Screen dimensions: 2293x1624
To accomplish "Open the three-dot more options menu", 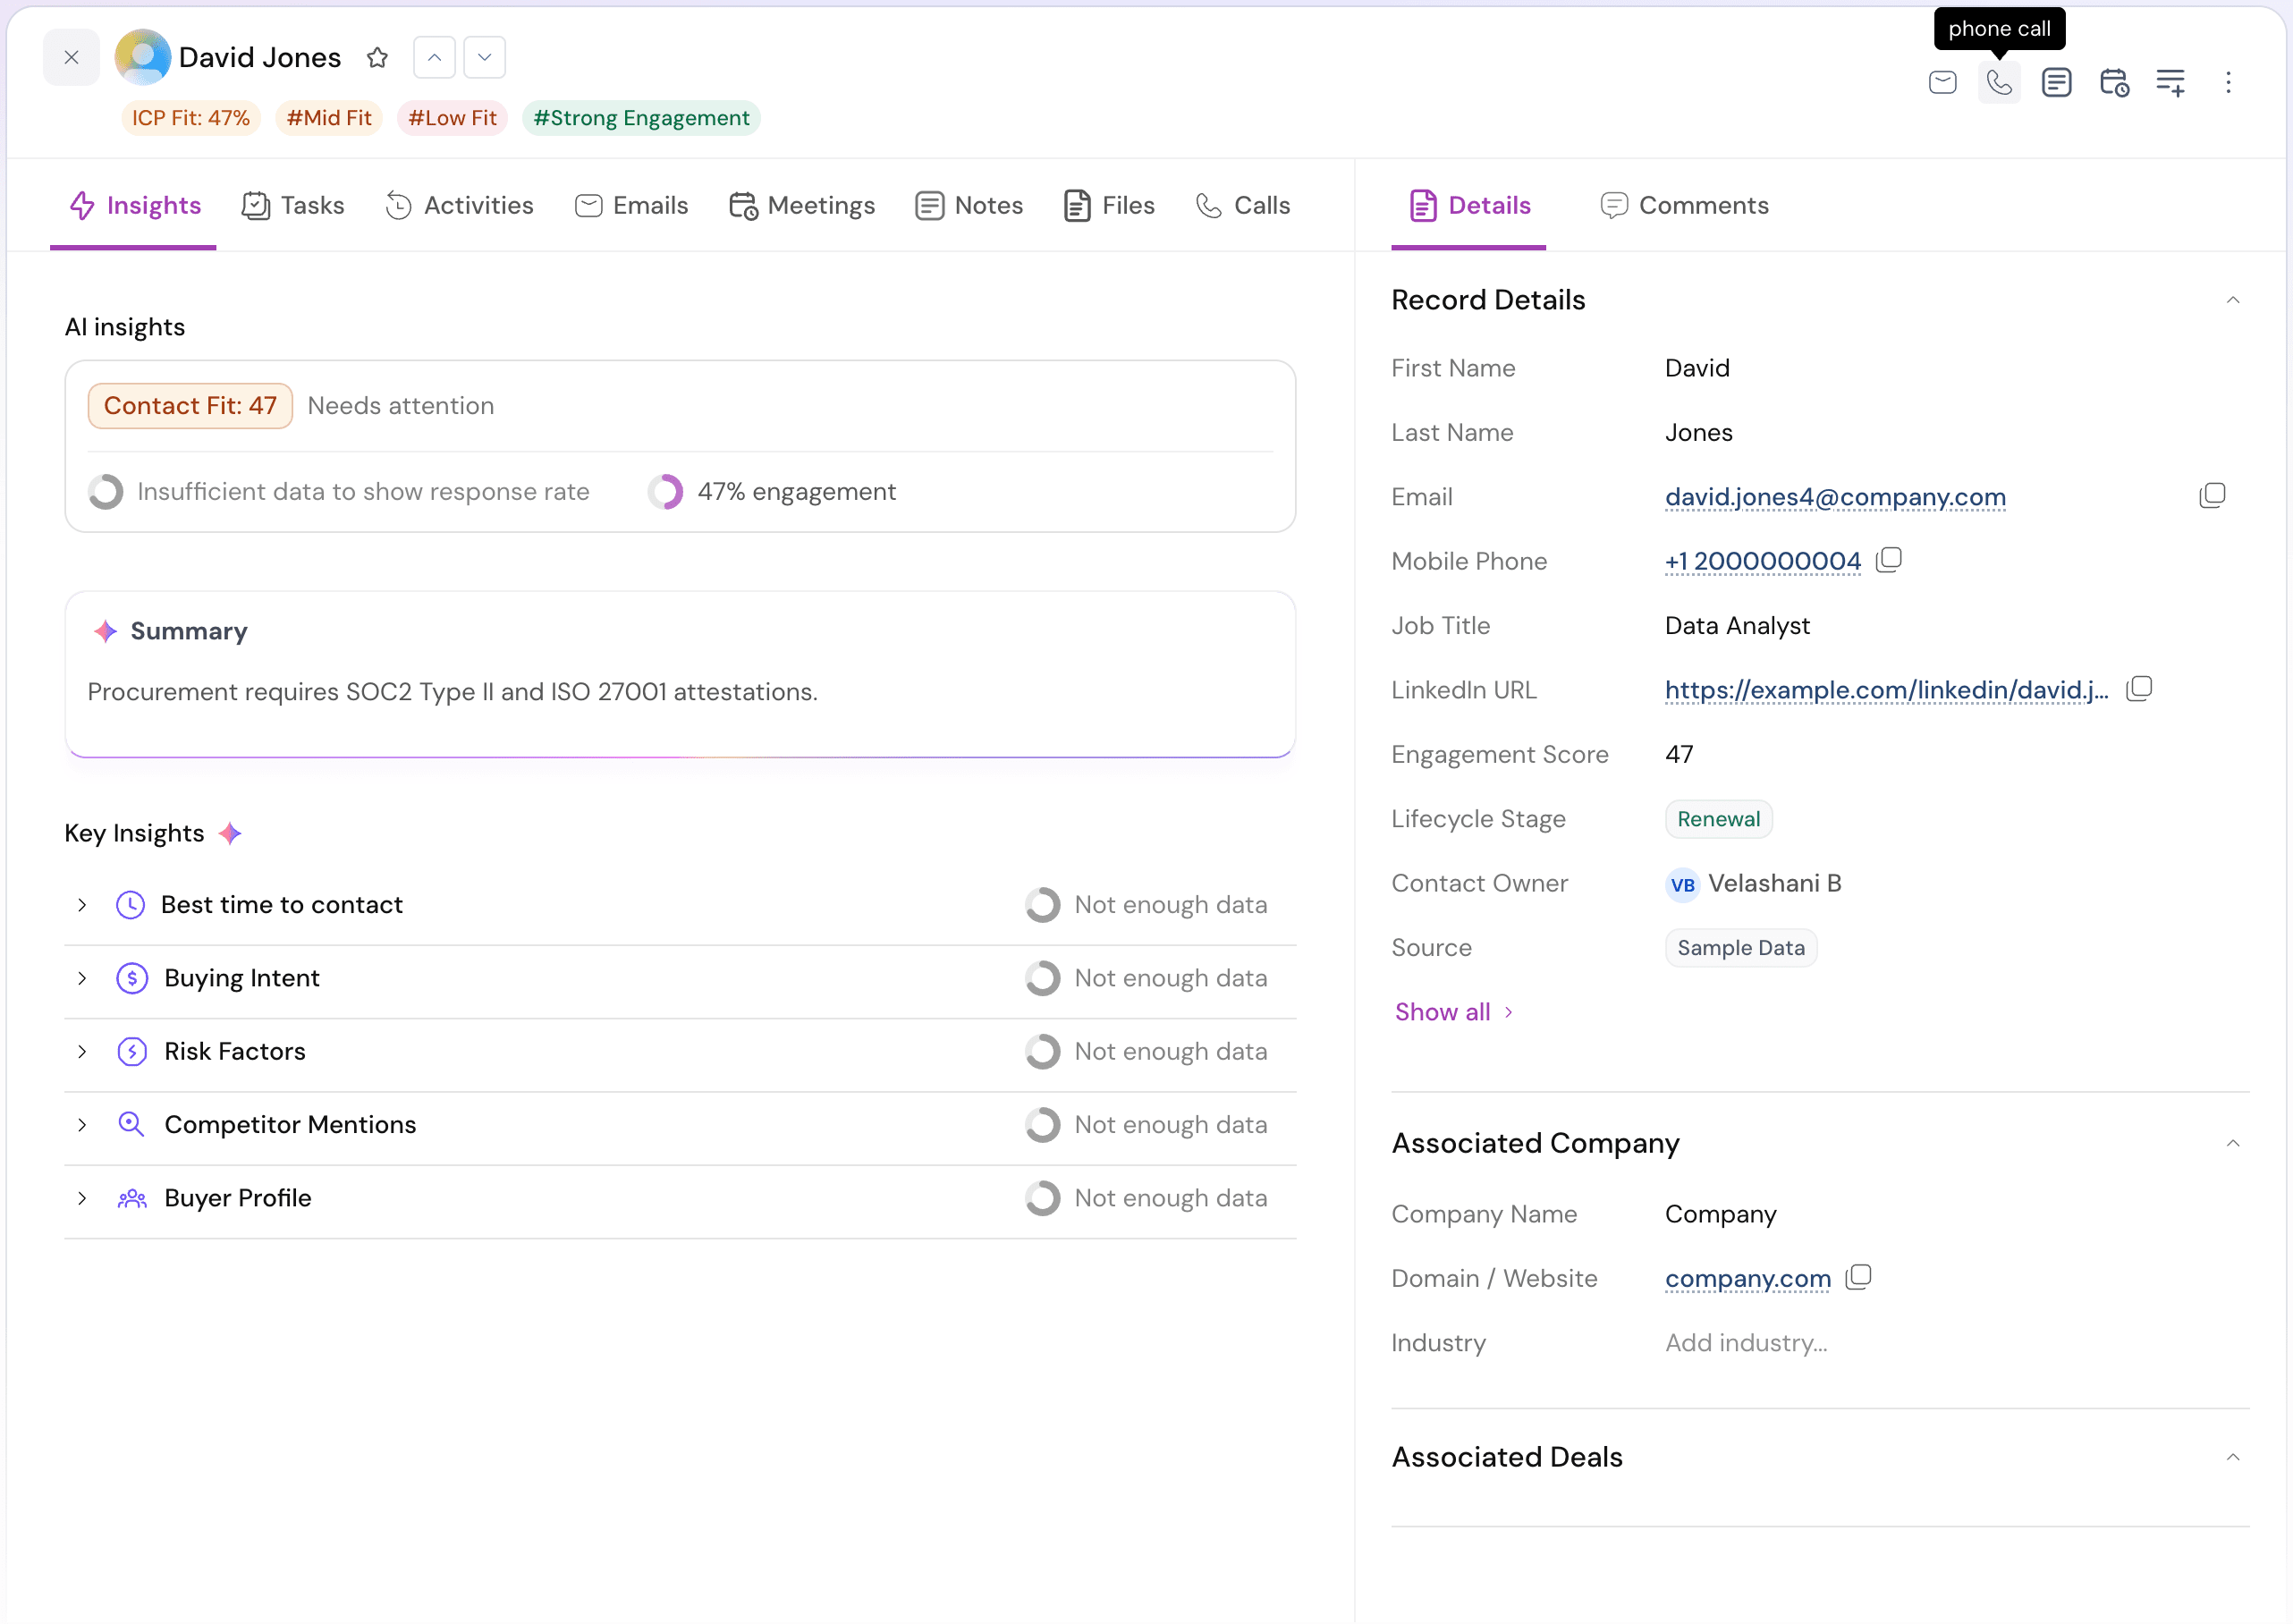I will click(2228, 82).
